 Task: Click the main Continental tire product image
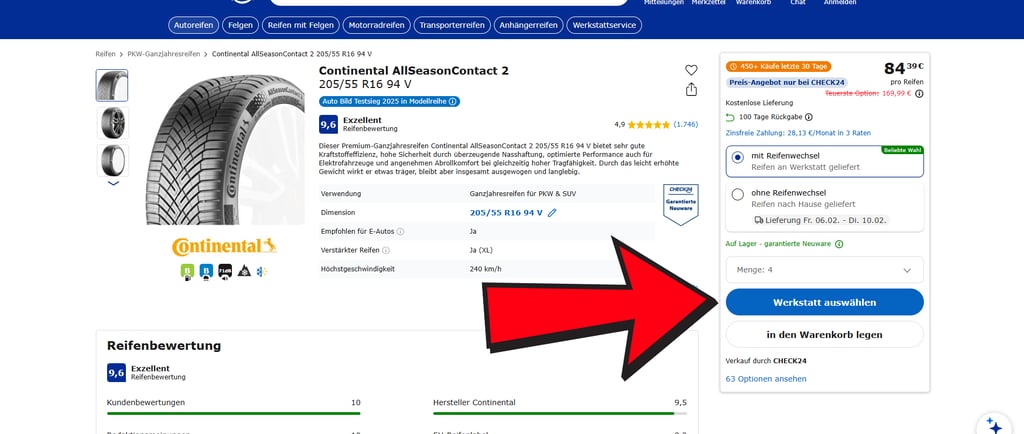(x=225, y=149)
